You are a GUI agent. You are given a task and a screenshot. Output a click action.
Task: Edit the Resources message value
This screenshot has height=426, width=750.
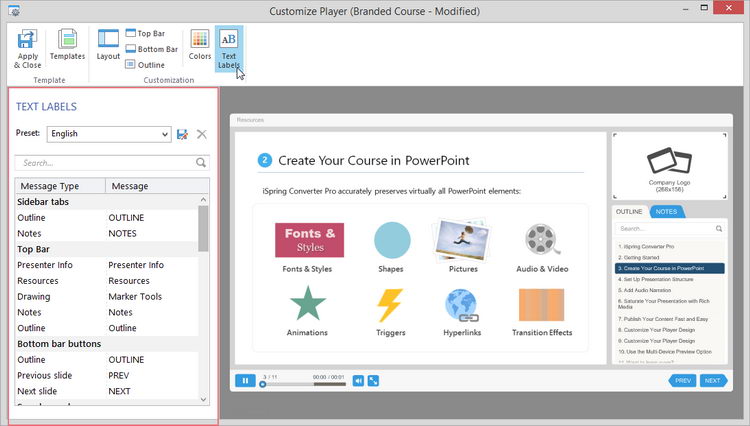pos(129,281)
